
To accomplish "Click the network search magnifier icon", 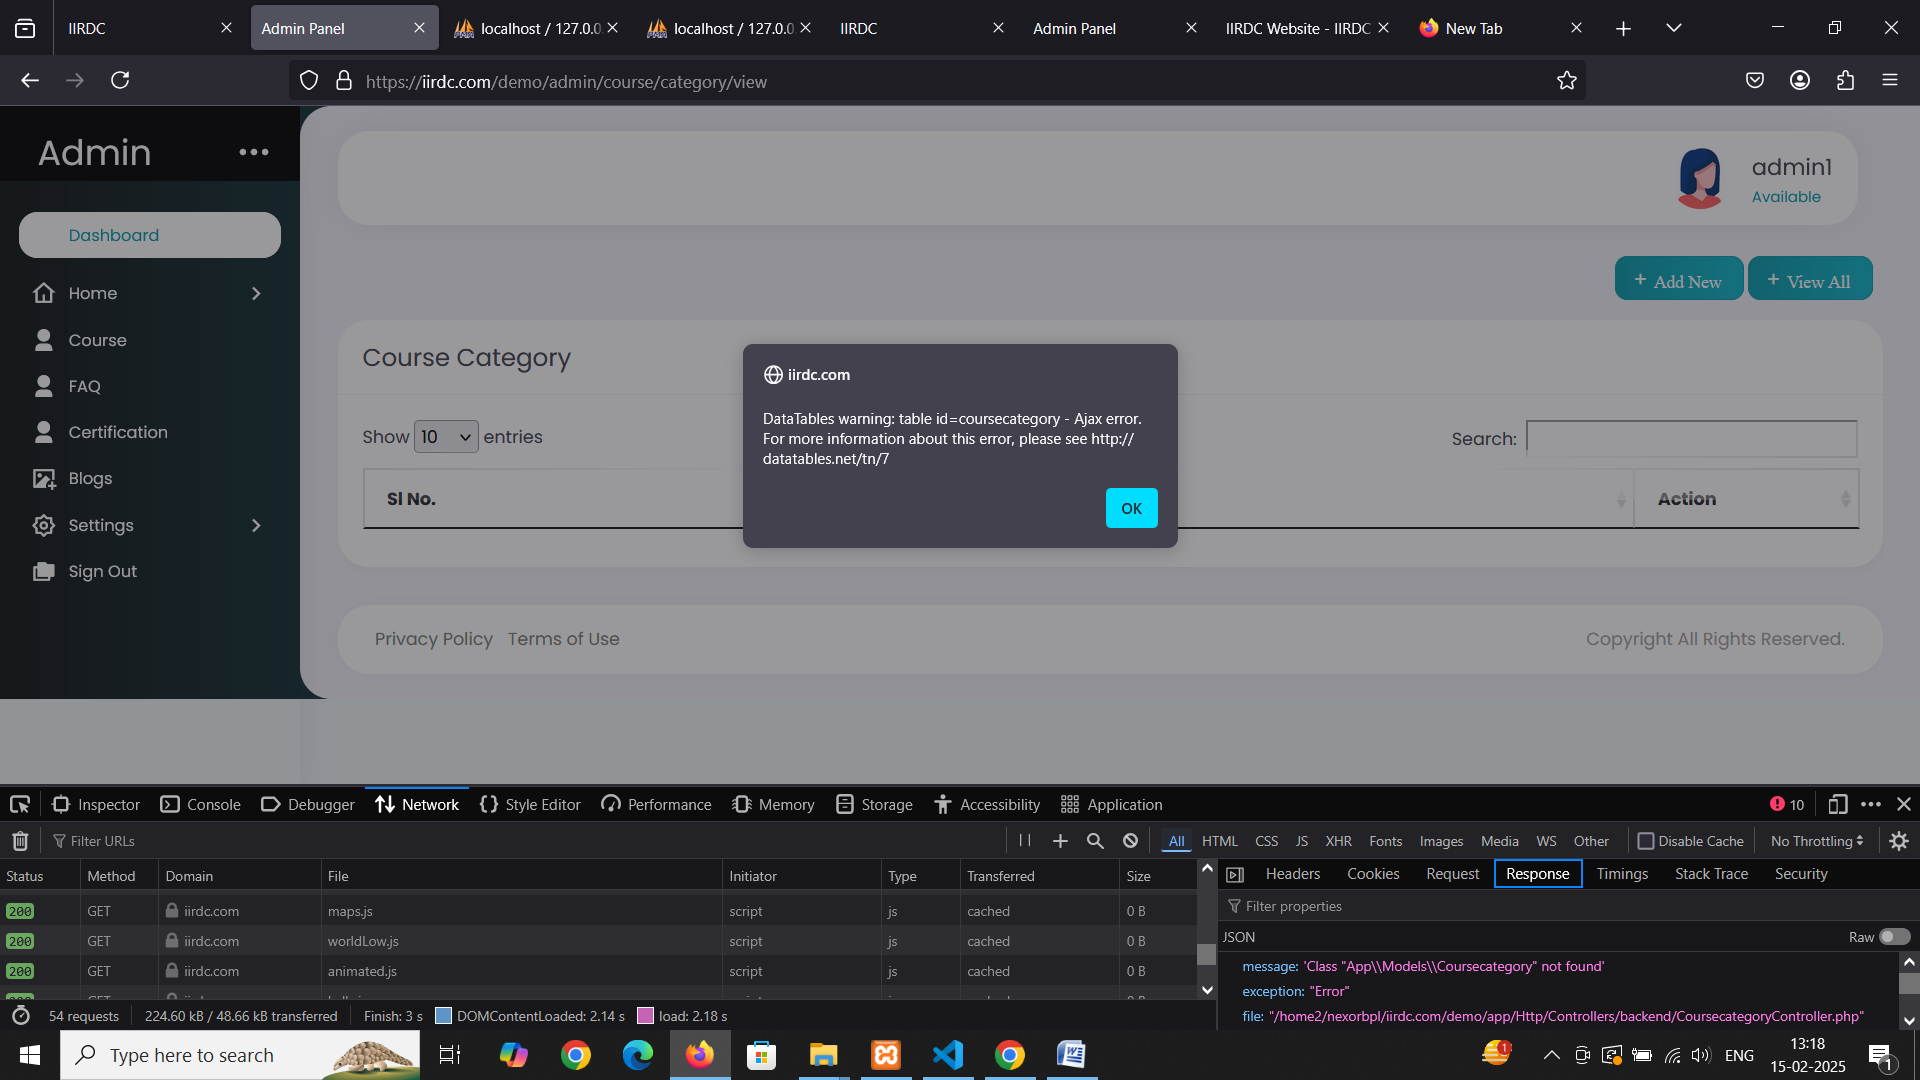I will coord(1095,841).
